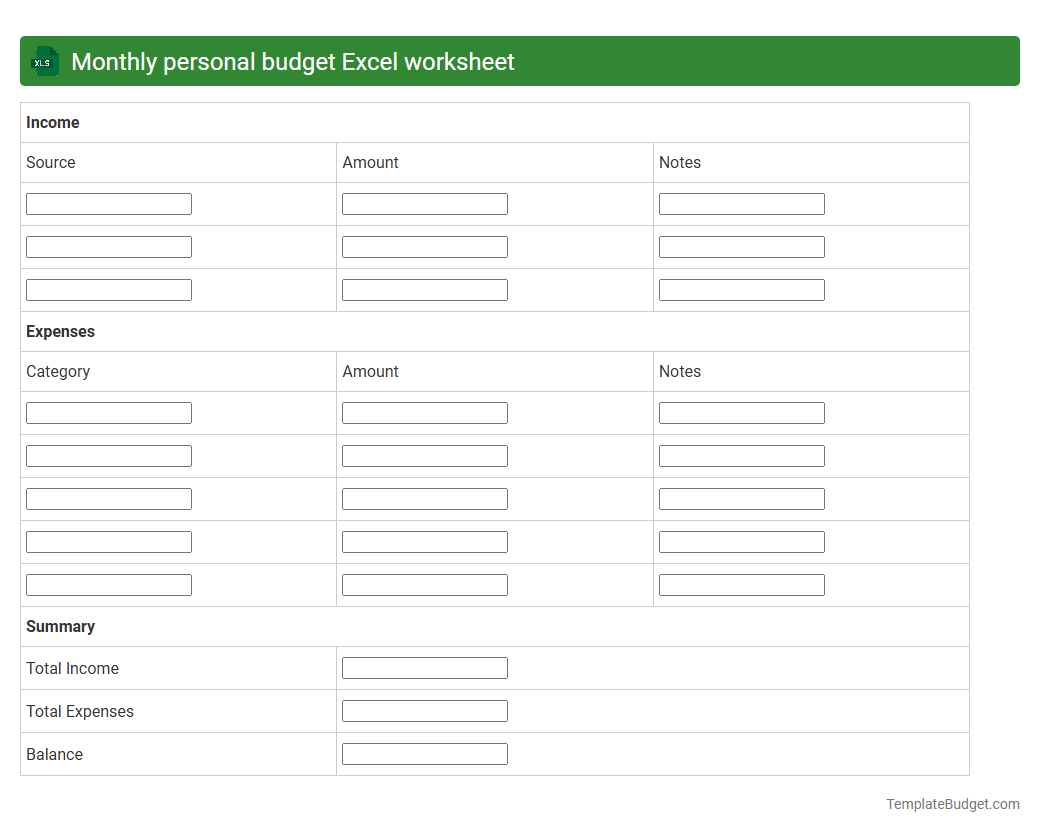Image resolution: width=1040 pixels, height=833 pixels.
Task: Click the Total Income input field
Action: tap(424, 667)
